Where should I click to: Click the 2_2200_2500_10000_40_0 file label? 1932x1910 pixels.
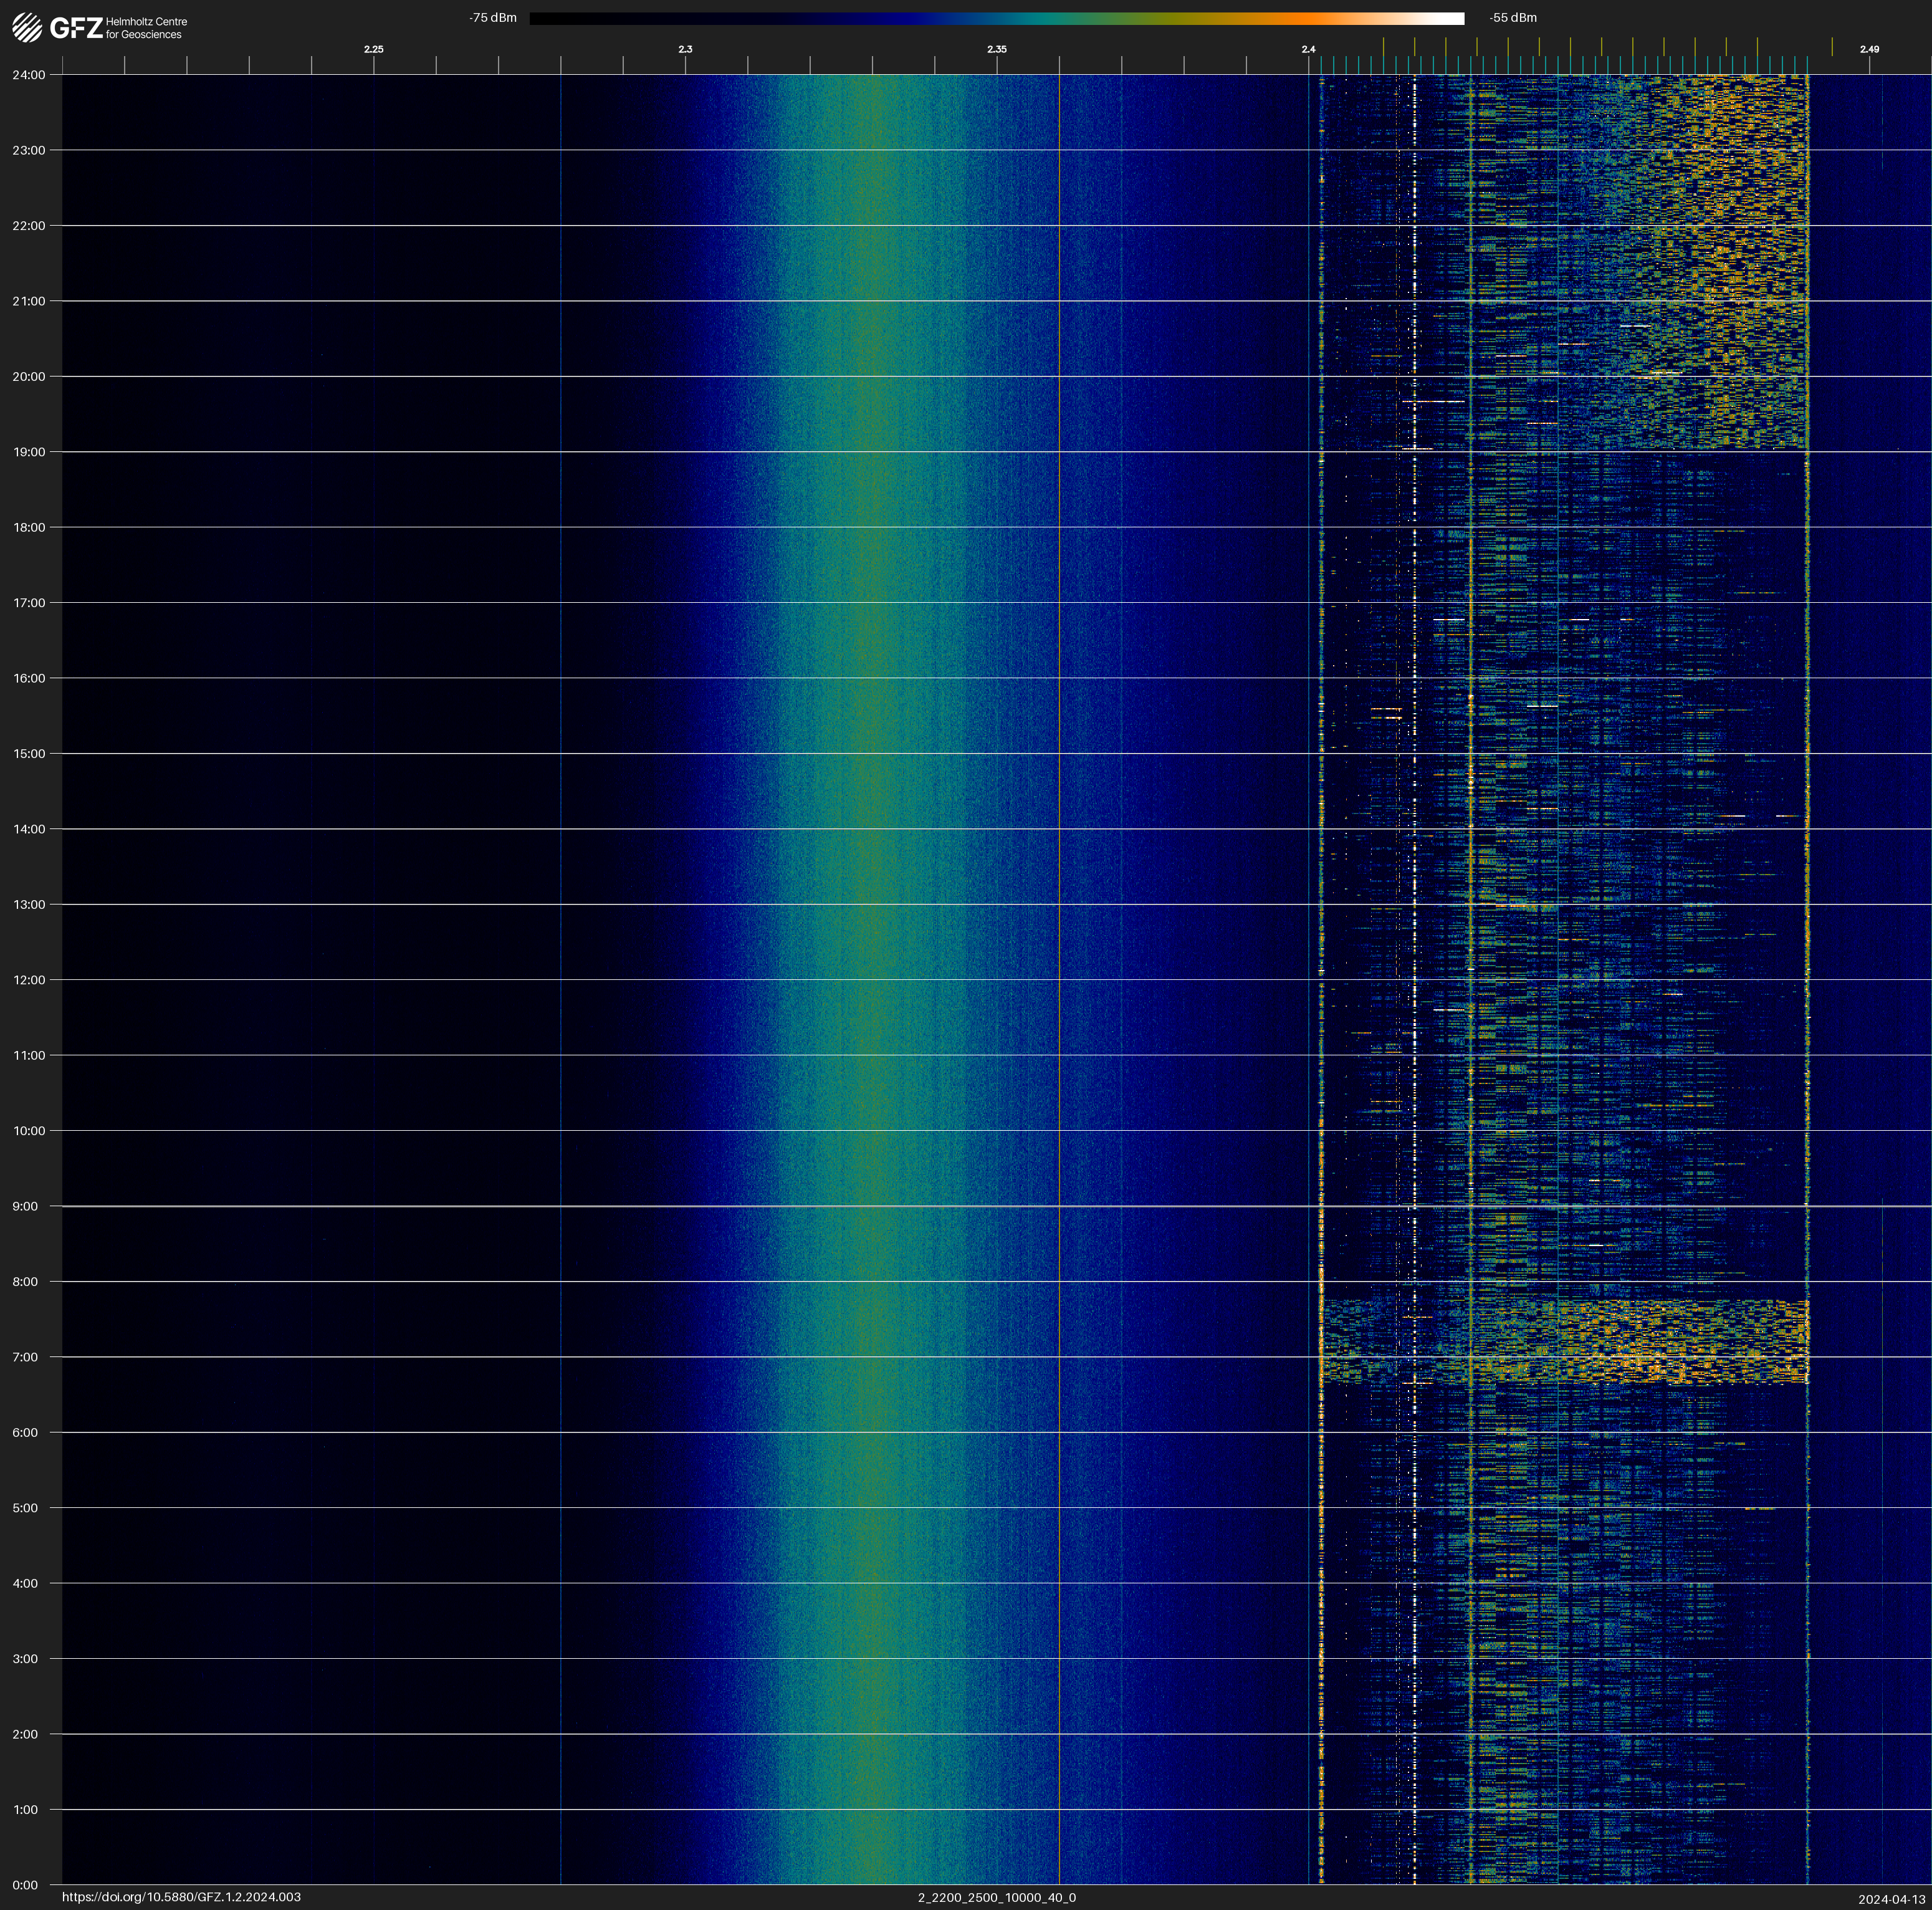click(996, 1897)
